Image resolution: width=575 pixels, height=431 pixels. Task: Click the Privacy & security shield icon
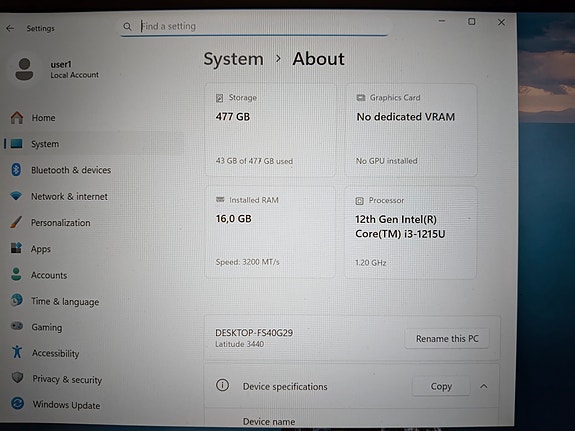pyautogui.click(x=17, y=378)
